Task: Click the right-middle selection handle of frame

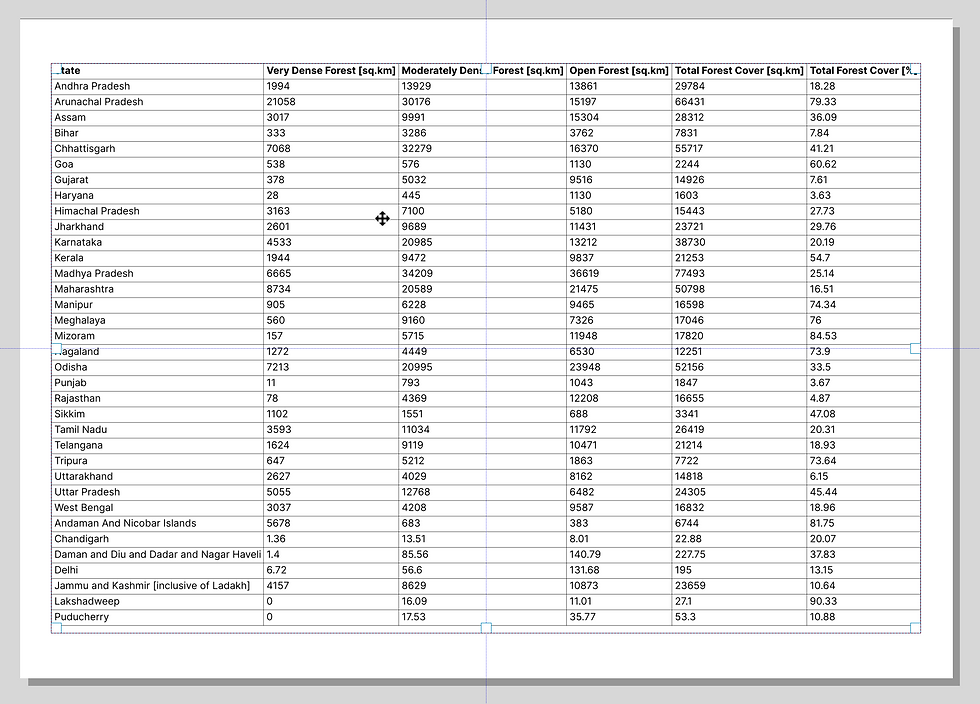Action: [x=915, y=348]
